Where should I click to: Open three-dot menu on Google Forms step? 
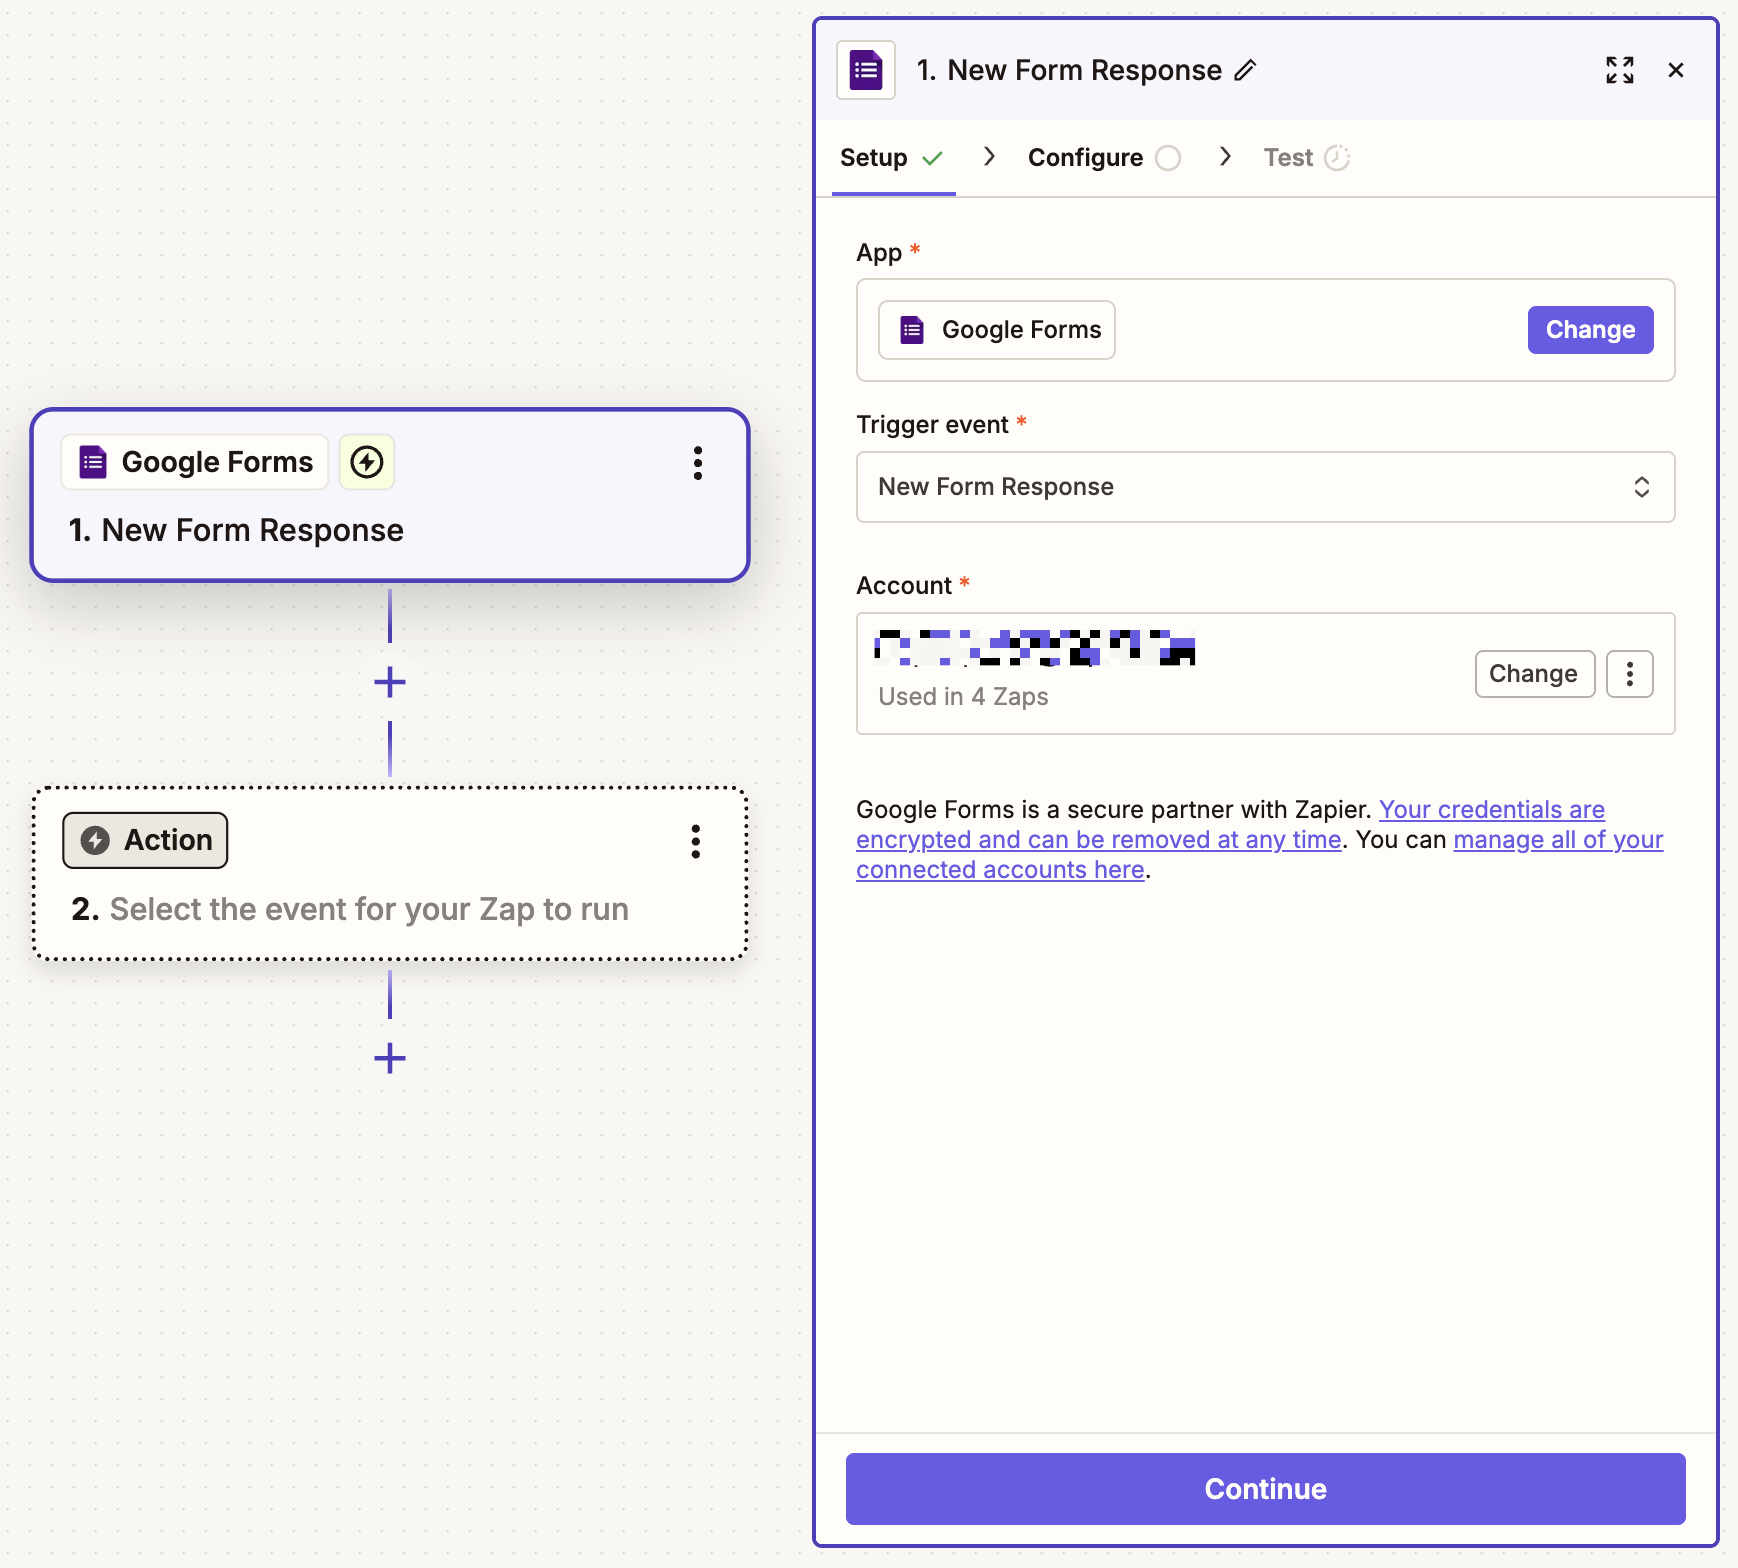[698, 463]
